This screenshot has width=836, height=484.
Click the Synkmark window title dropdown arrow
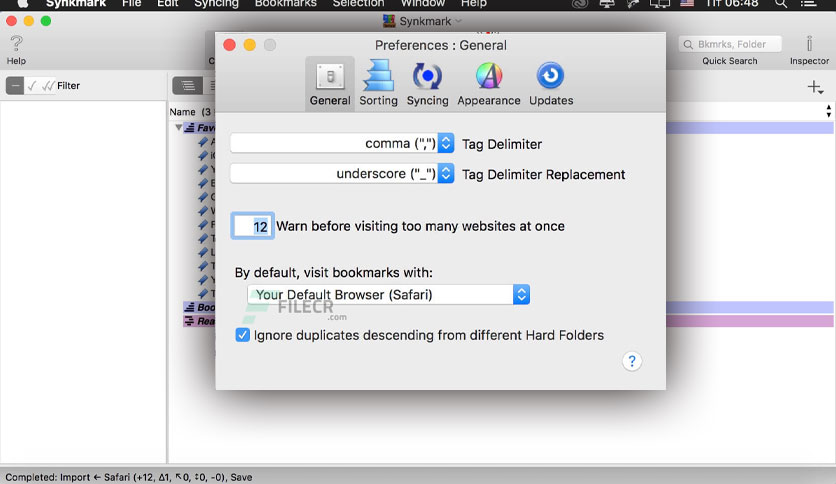[459, 21]
